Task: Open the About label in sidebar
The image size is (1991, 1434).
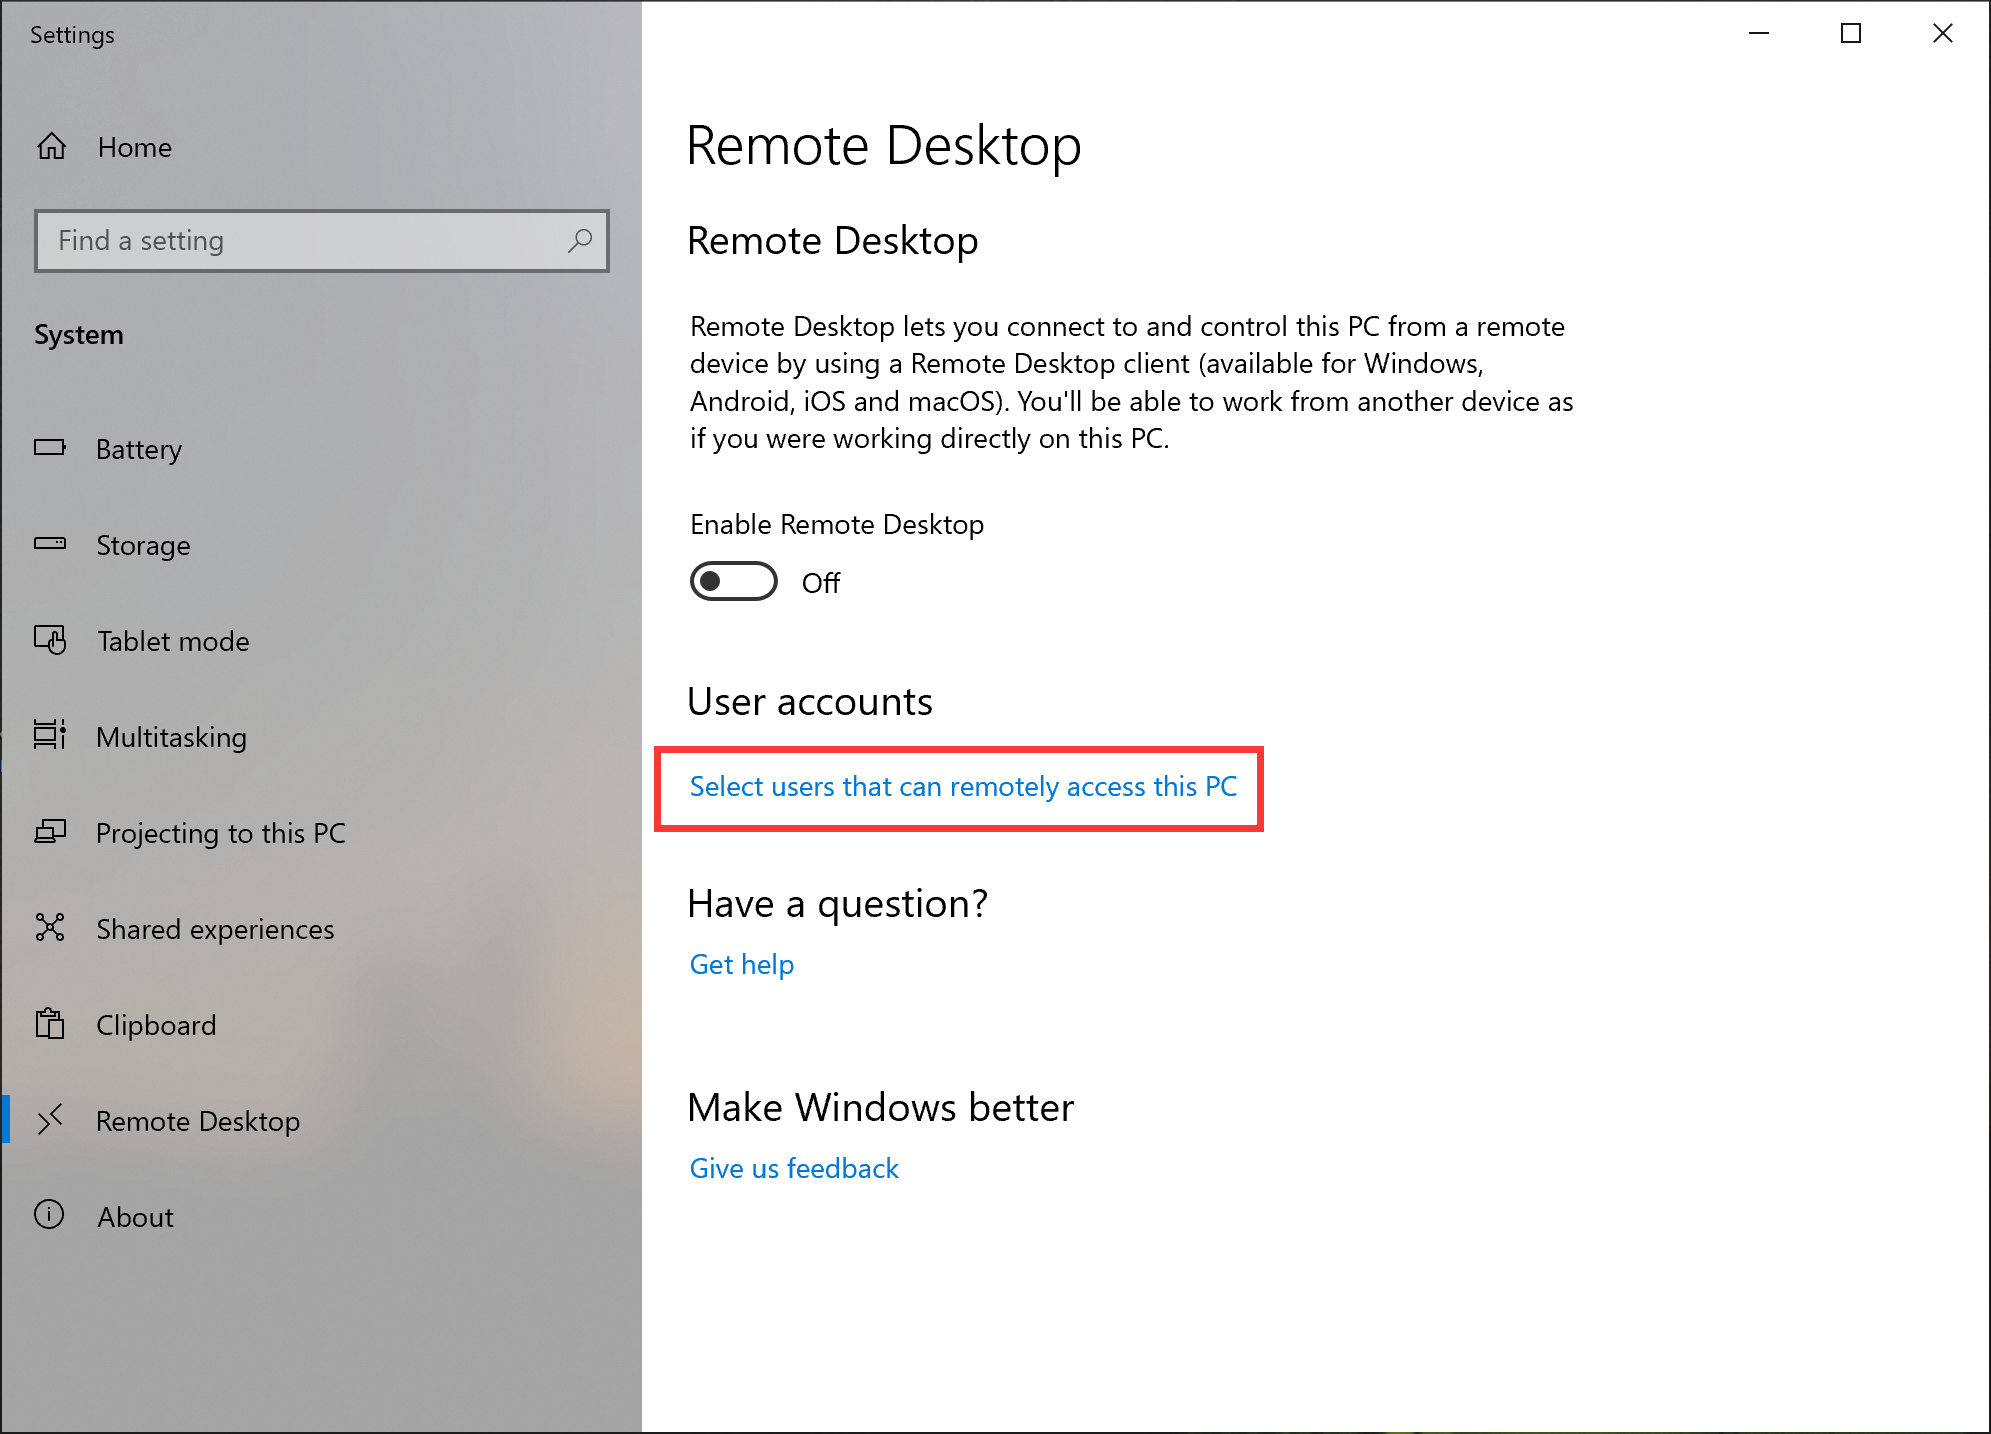Action: 135,1217
